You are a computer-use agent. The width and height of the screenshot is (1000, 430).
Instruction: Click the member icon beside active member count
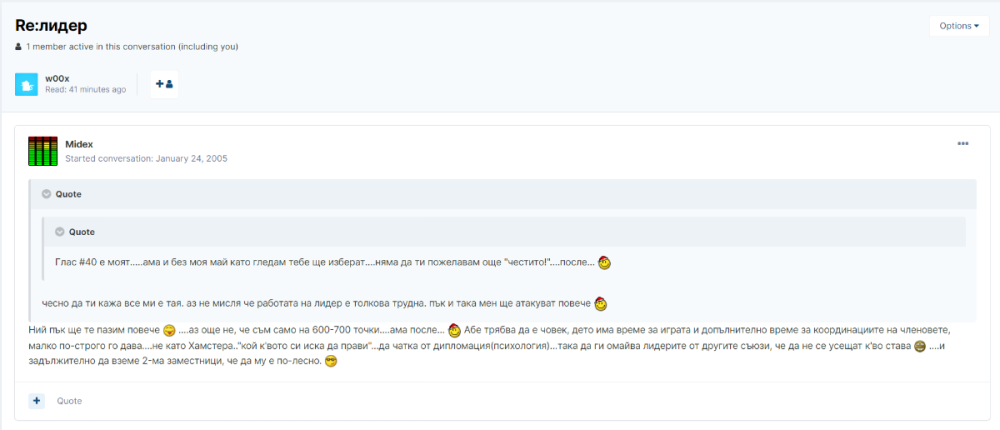(x=19, y=47)
